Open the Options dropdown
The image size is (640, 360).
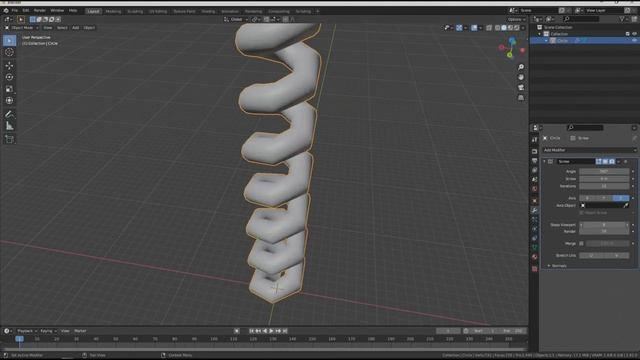point(516,20)
